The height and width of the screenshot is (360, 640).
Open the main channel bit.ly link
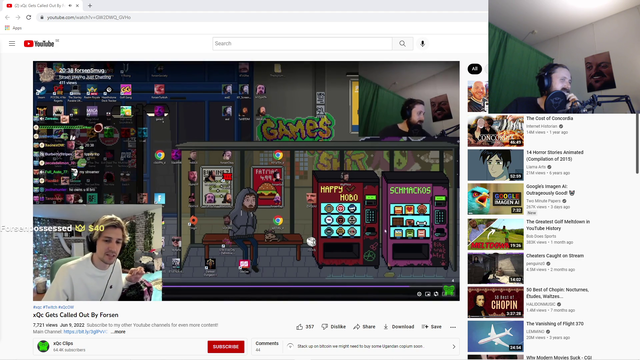click(x=85, y=332)
